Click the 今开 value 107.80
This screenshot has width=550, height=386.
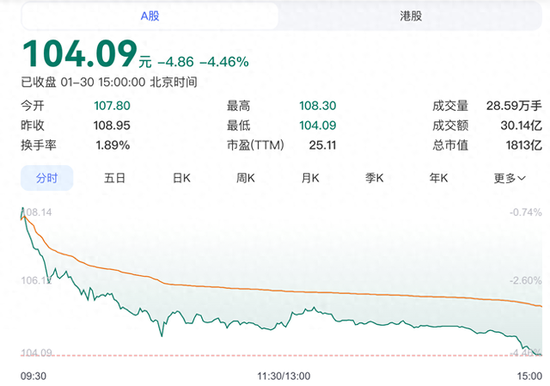click(x=112, y=106)
